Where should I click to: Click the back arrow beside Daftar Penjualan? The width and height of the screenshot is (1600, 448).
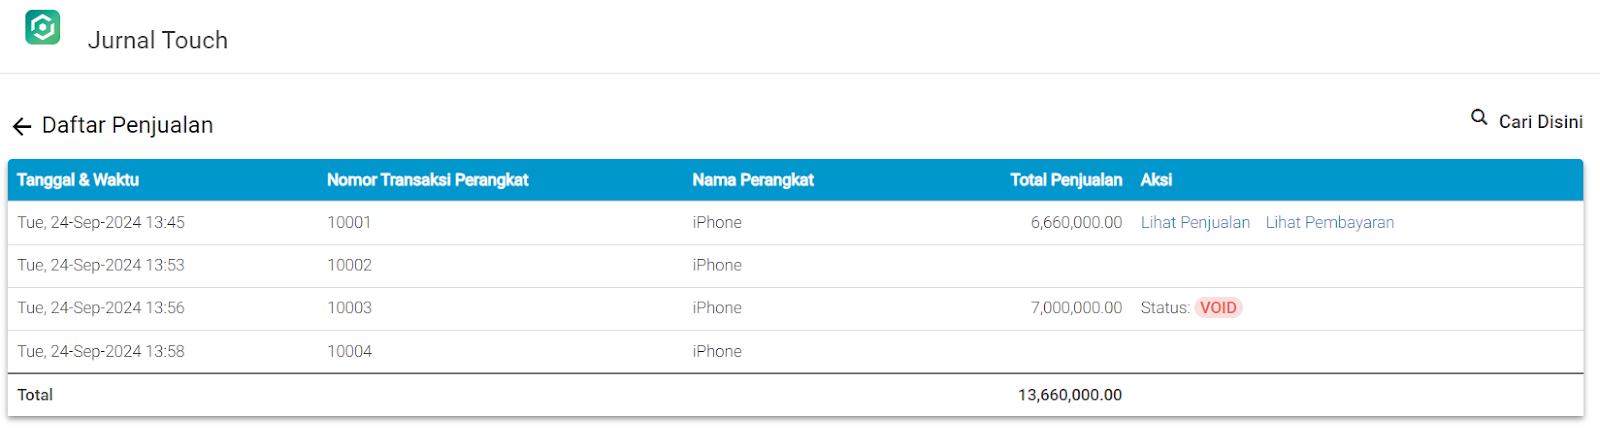[22, 126]
